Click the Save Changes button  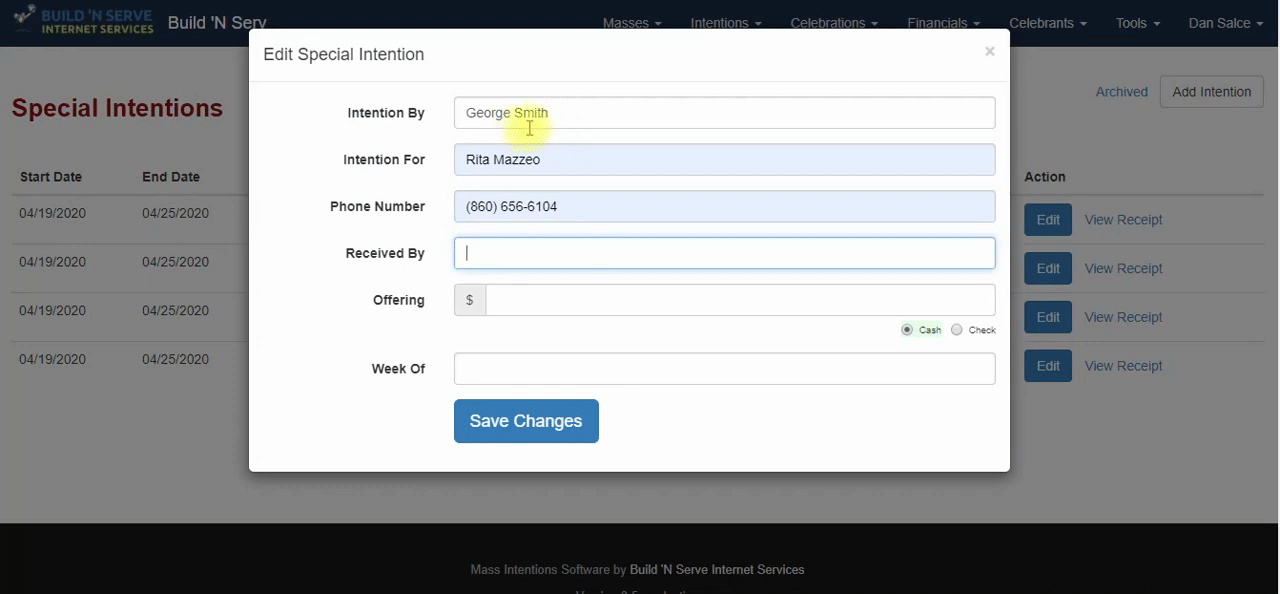tap(526, 421)
